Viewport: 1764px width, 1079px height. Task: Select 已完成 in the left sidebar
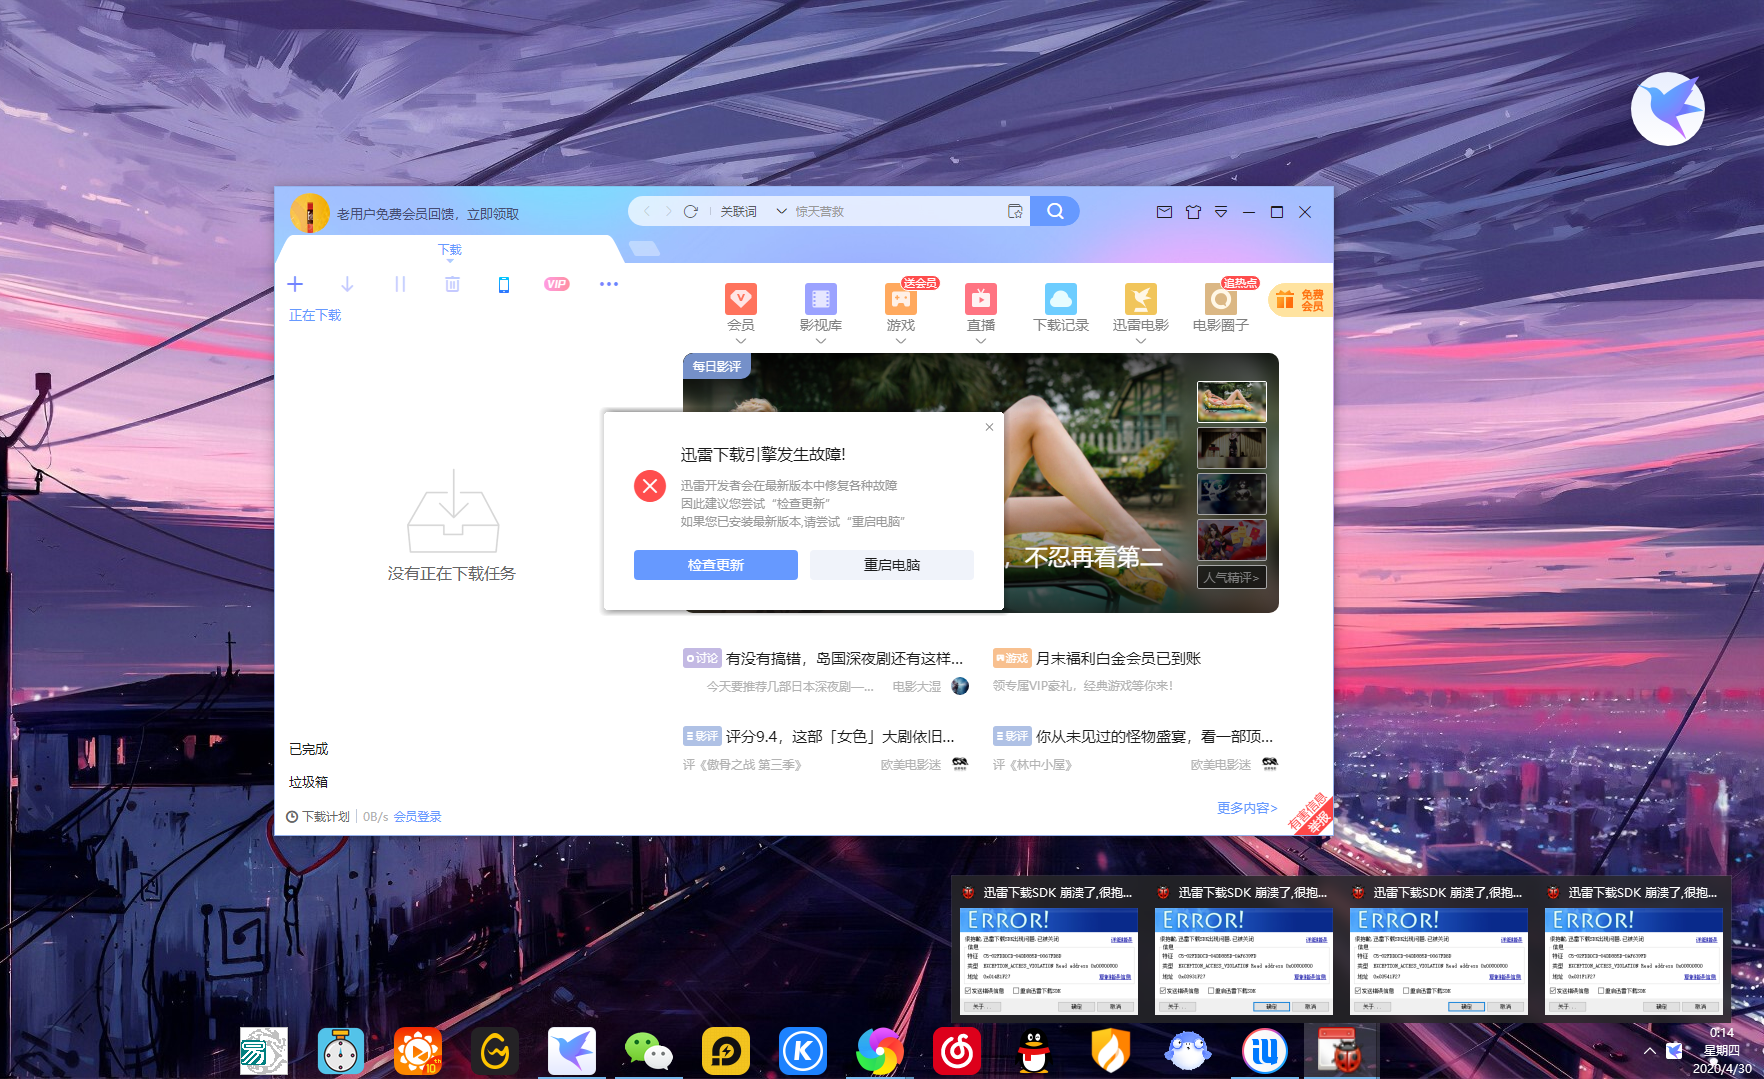click(308, 747)
